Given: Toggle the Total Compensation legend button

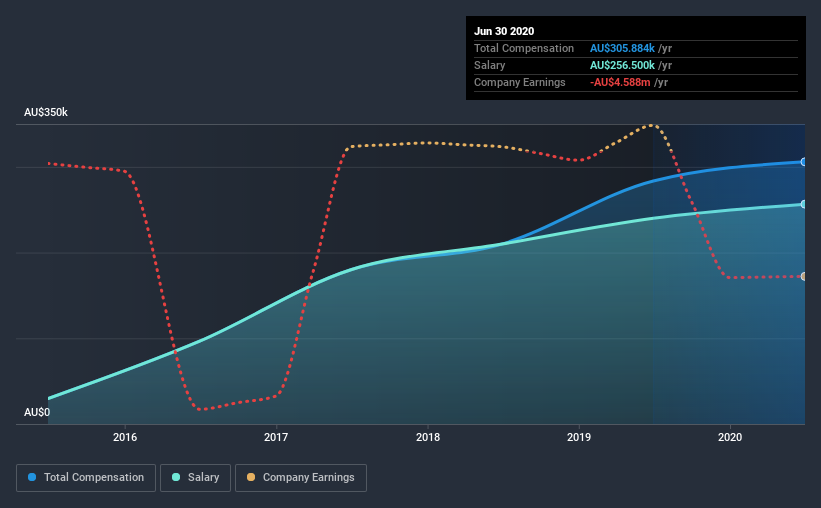Looking at the screenshot, I should click(86, 478).
